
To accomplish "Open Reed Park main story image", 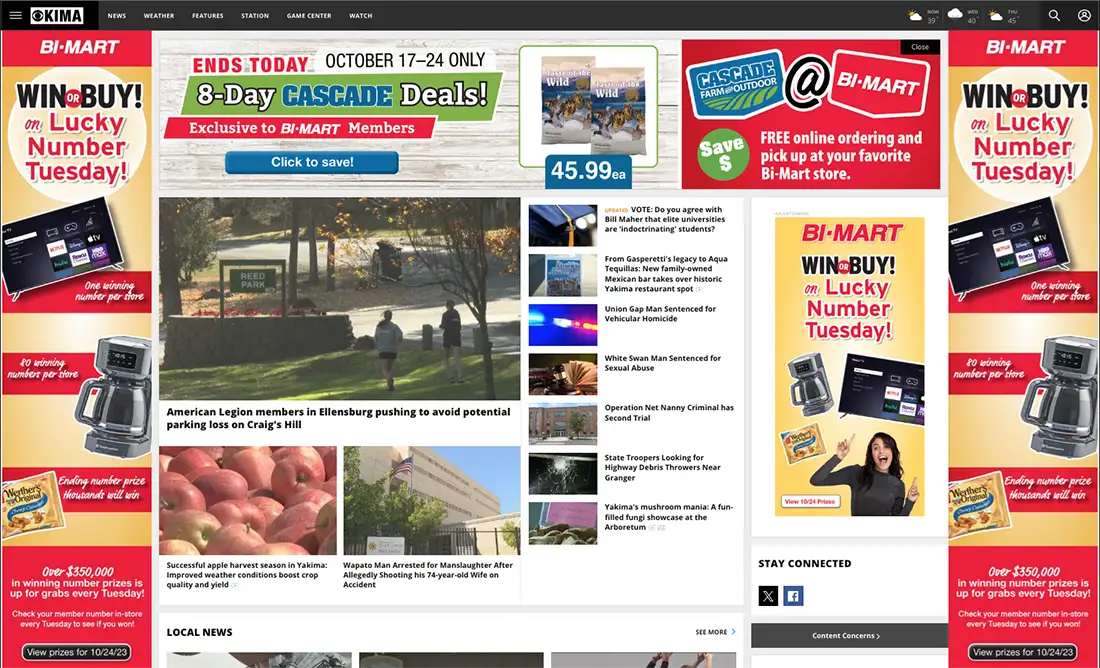I will (x=340, y=298).
